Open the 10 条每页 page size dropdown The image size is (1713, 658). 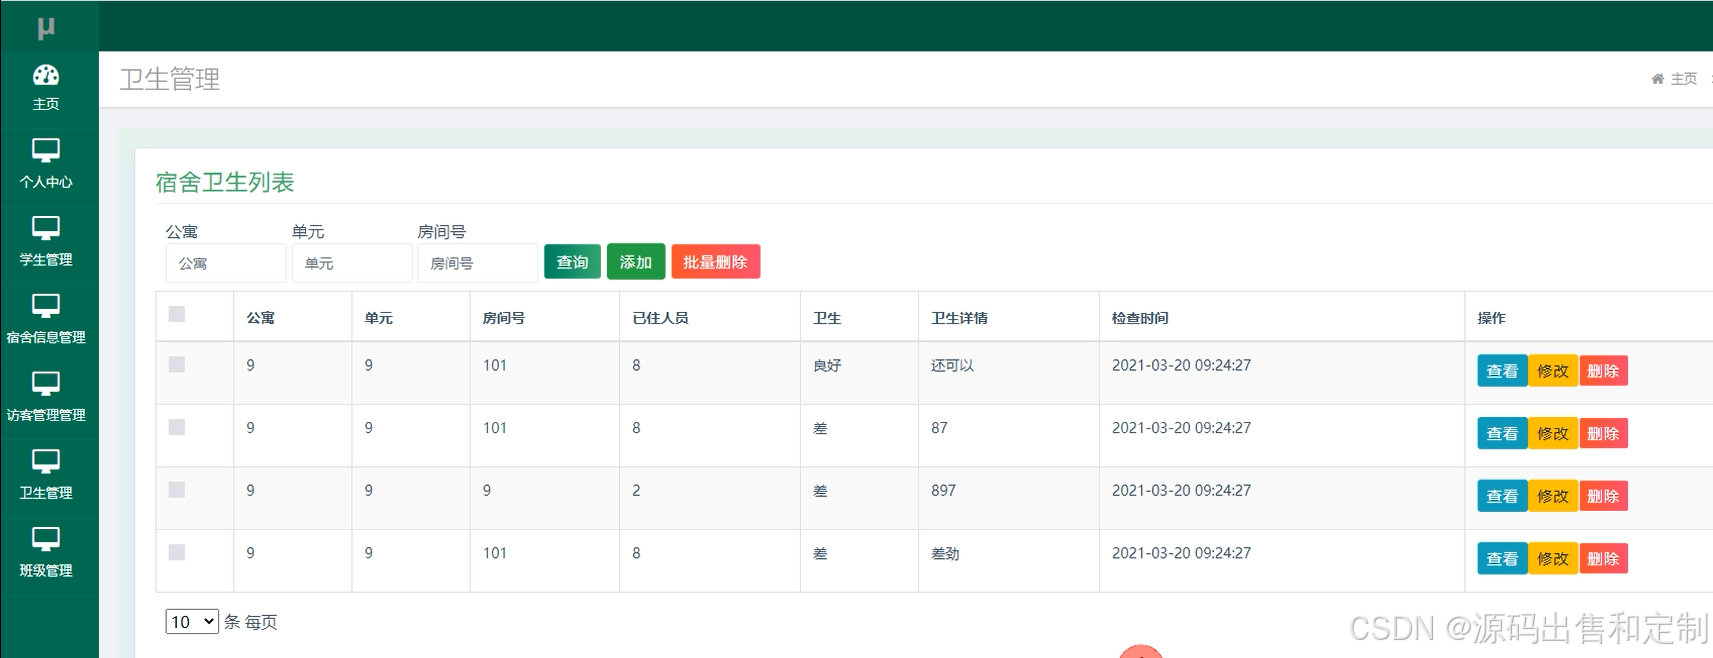pyautogui.click(x=192, y=622)
